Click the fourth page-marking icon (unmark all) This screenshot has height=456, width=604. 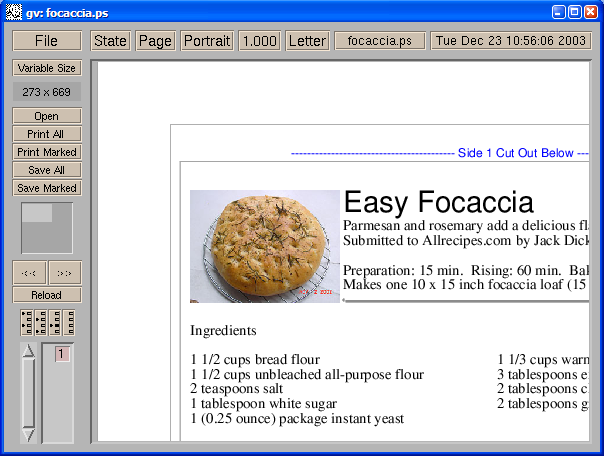(71, 322)
